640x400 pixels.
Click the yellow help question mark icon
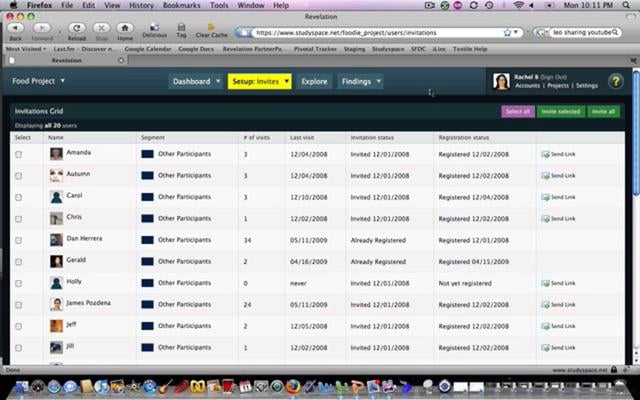(x=616, y=81)
